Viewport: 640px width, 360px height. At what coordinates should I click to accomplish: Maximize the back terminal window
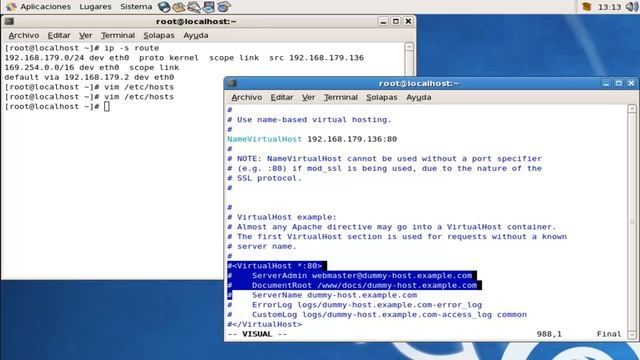[396, 21]
